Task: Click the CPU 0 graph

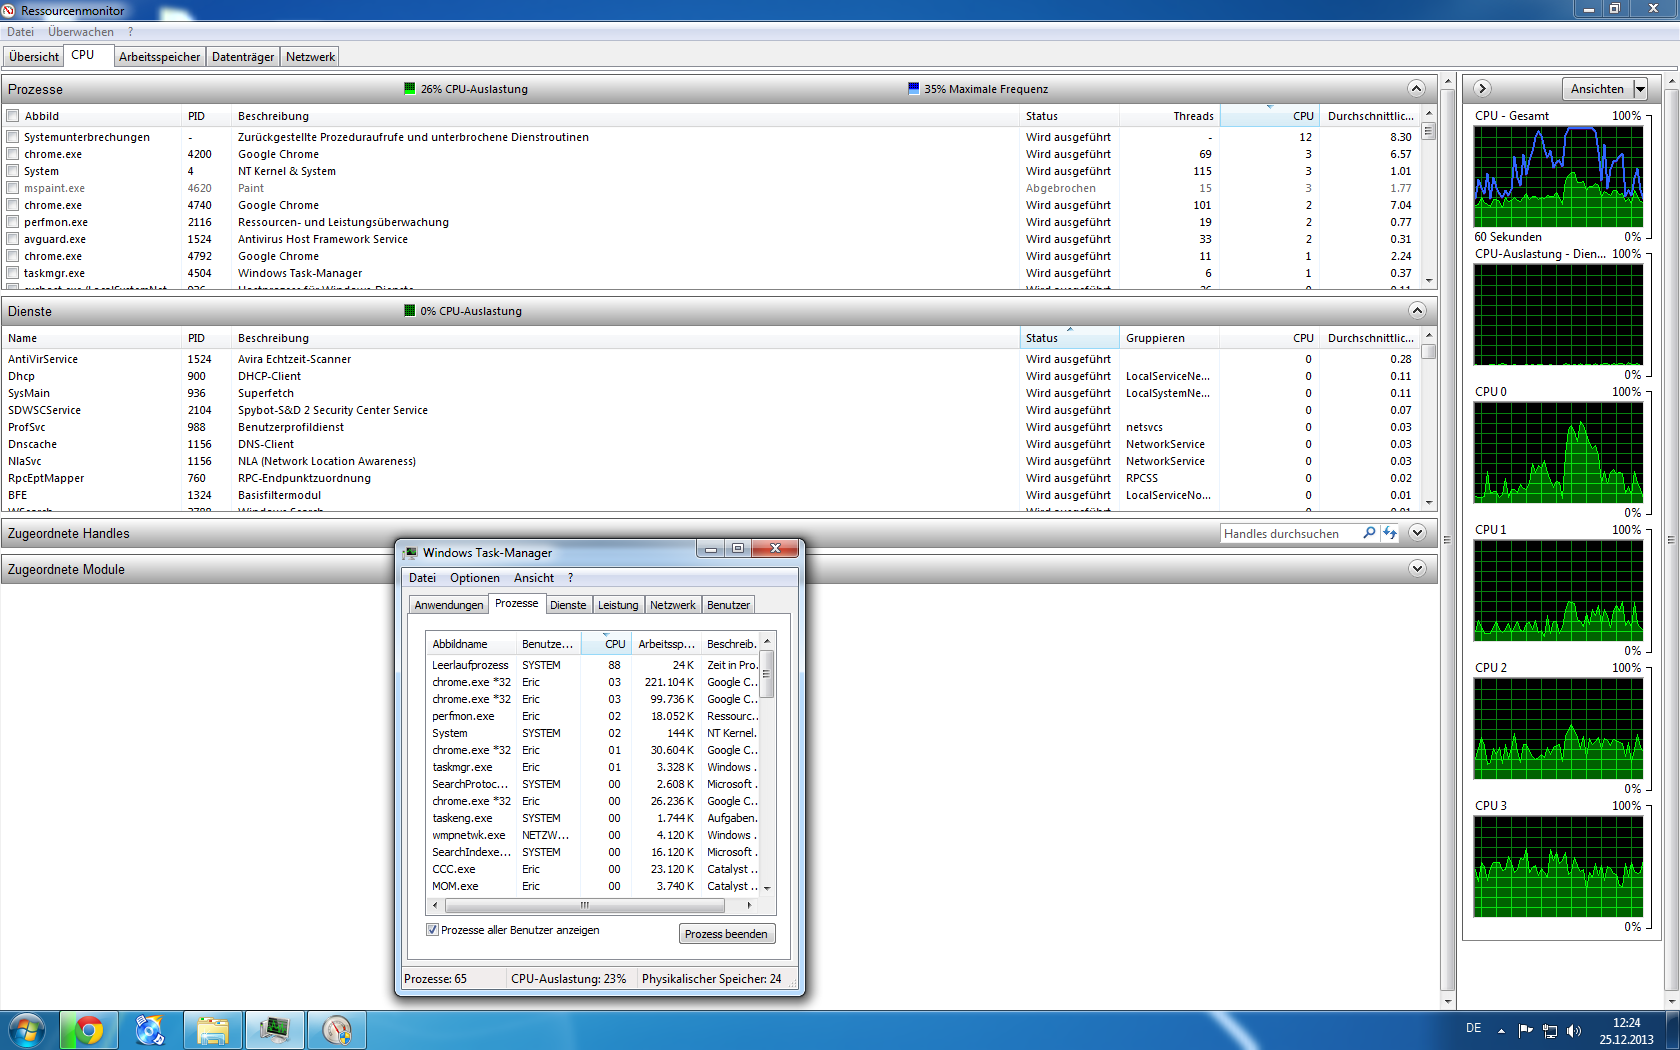Action: [1558, 453]
